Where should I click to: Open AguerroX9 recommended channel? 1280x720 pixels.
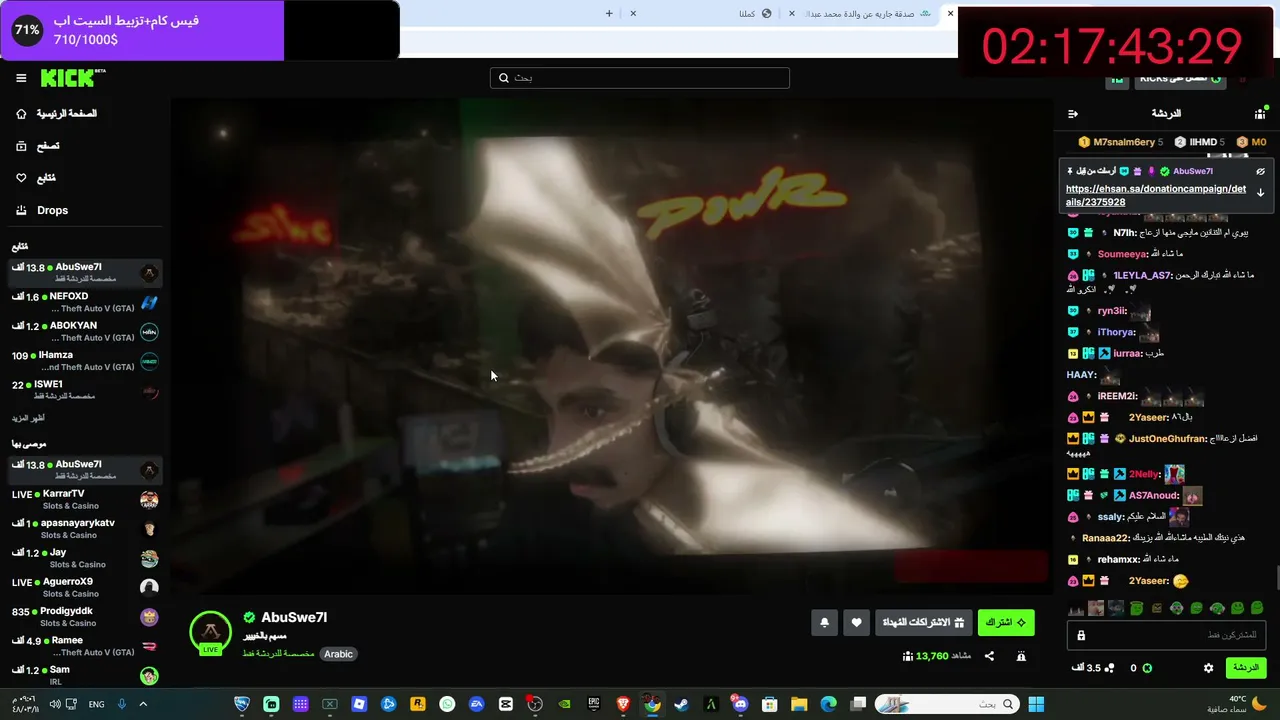tap(85, 587)
